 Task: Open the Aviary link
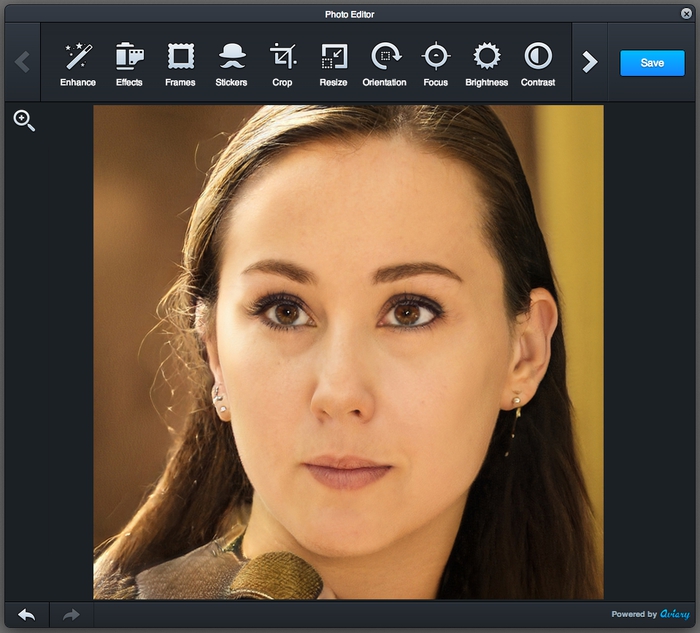[675, 614]
